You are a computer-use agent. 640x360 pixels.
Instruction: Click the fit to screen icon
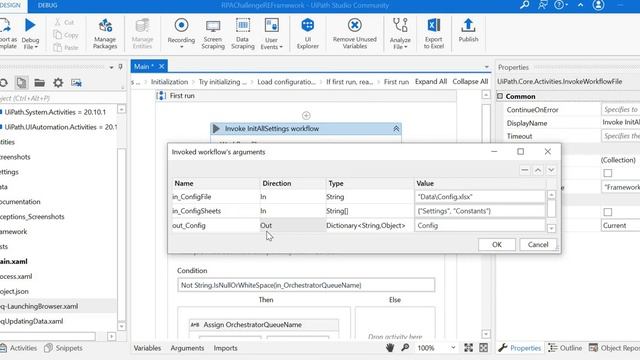(x=468, y=348)
